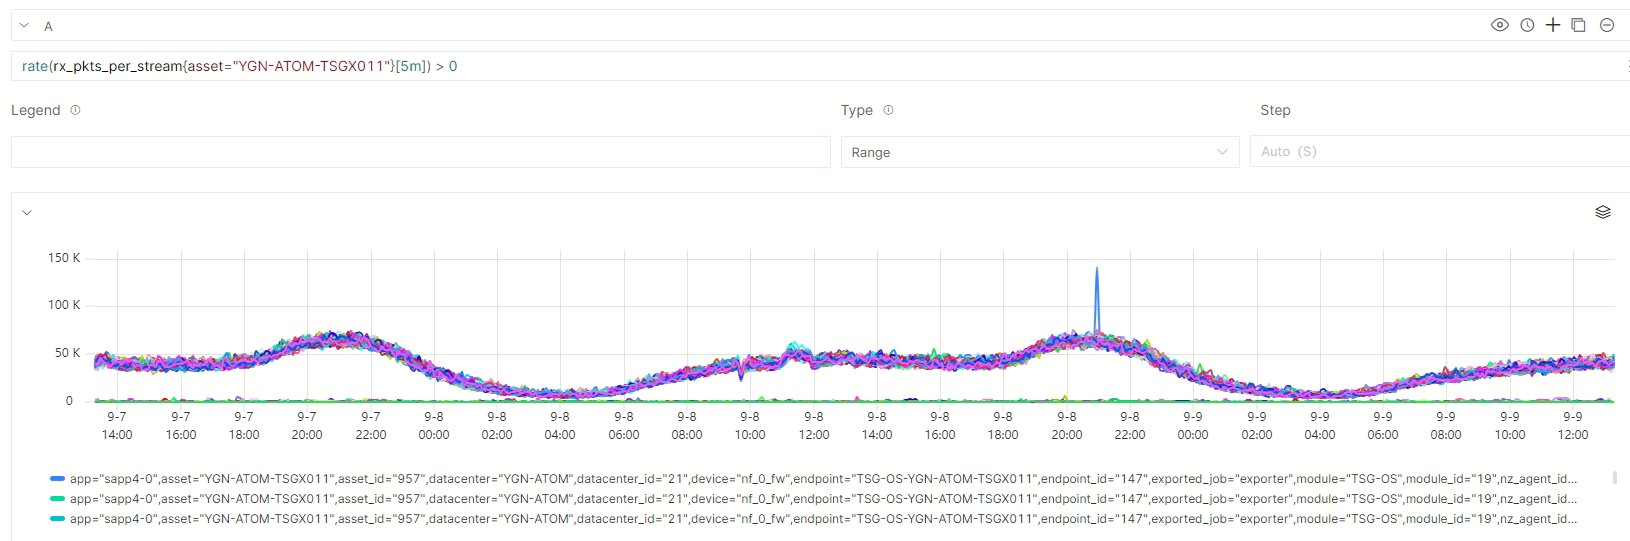Click the clock icon in query A header
The width and height of the screenshot is (1630, 541).
click(x=1527, y=25)
